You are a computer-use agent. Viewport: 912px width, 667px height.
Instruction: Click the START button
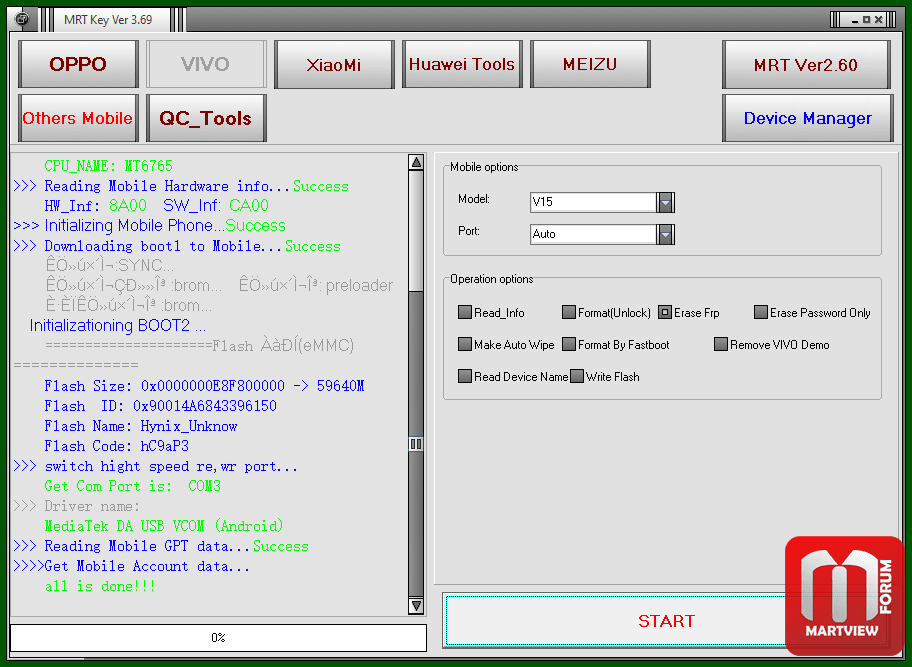(666, 620)
